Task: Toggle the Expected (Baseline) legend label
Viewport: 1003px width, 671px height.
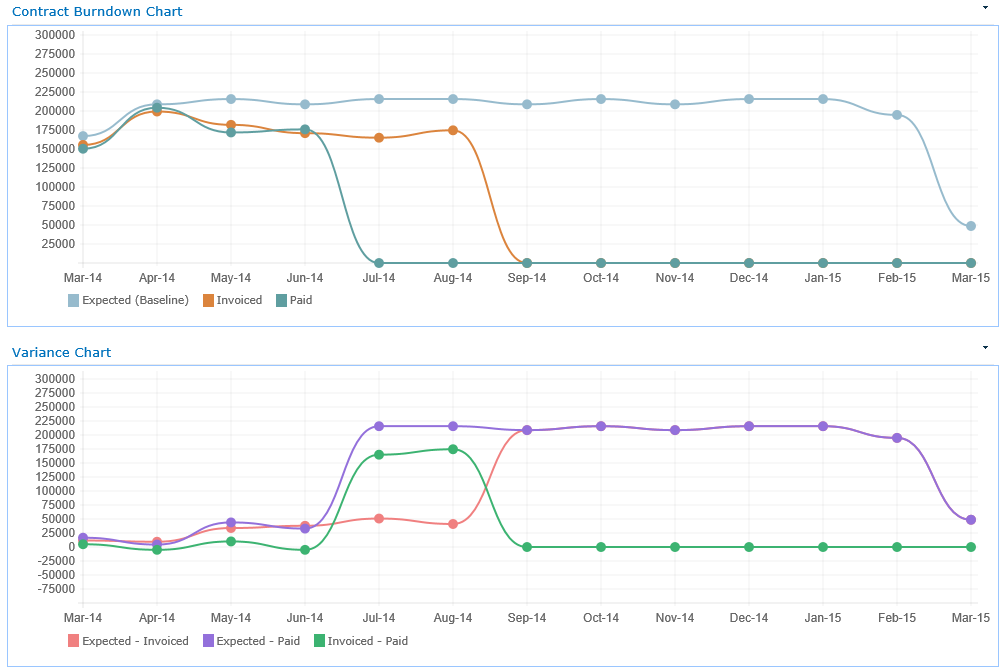Action: click(x=135, y=300)
